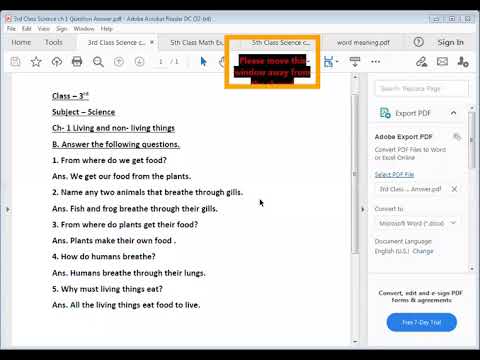480x360 pixels.
Task: Click the Export PDF panel icon
Action: point(385,113)
